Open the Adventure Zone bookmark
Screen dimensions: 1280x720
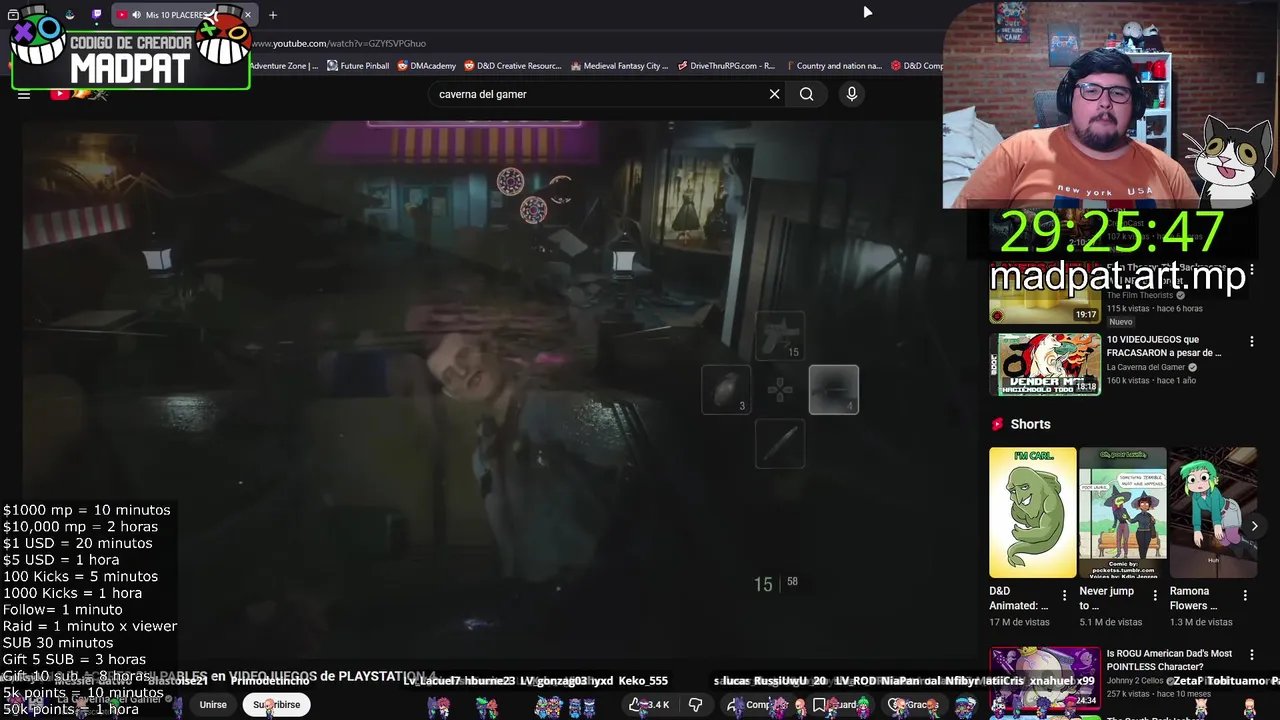click(284, 66)
